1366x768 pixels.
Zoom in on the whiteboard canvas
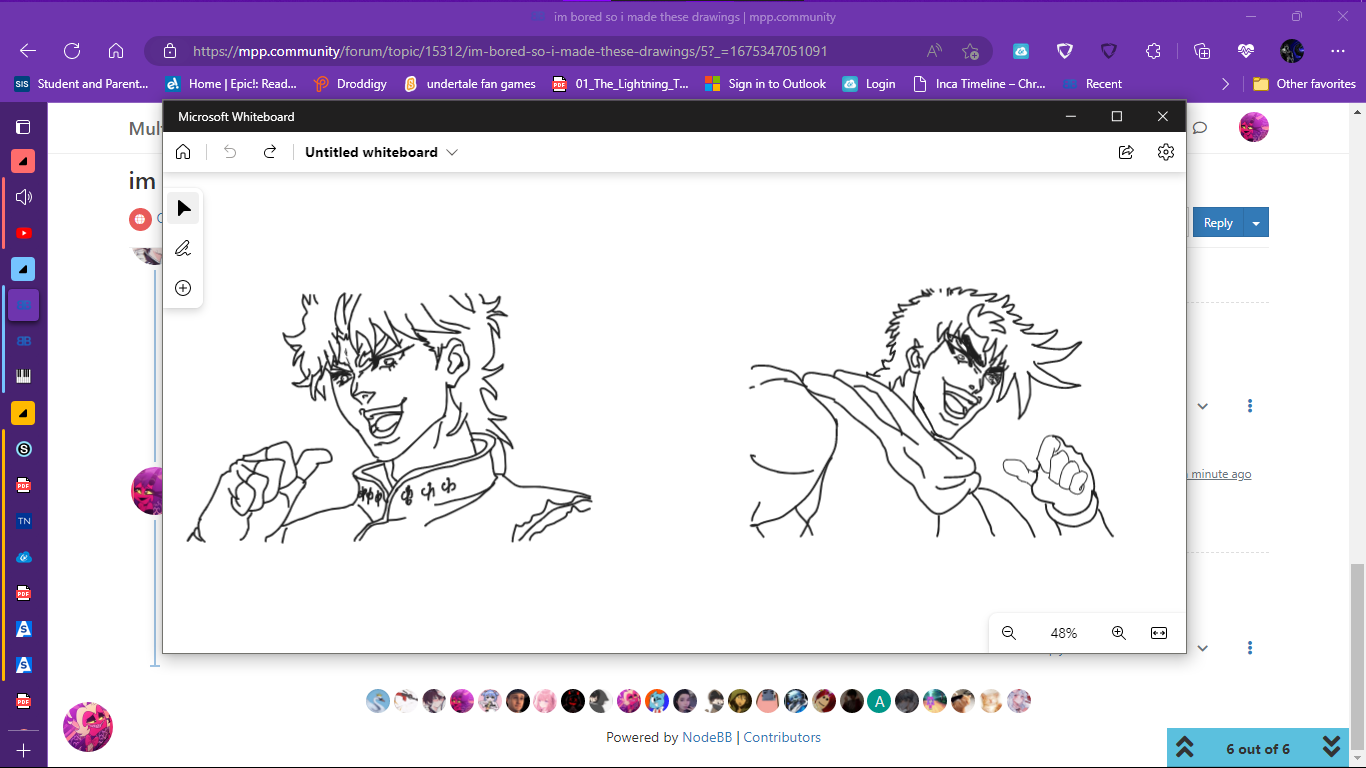point(1119,633)
